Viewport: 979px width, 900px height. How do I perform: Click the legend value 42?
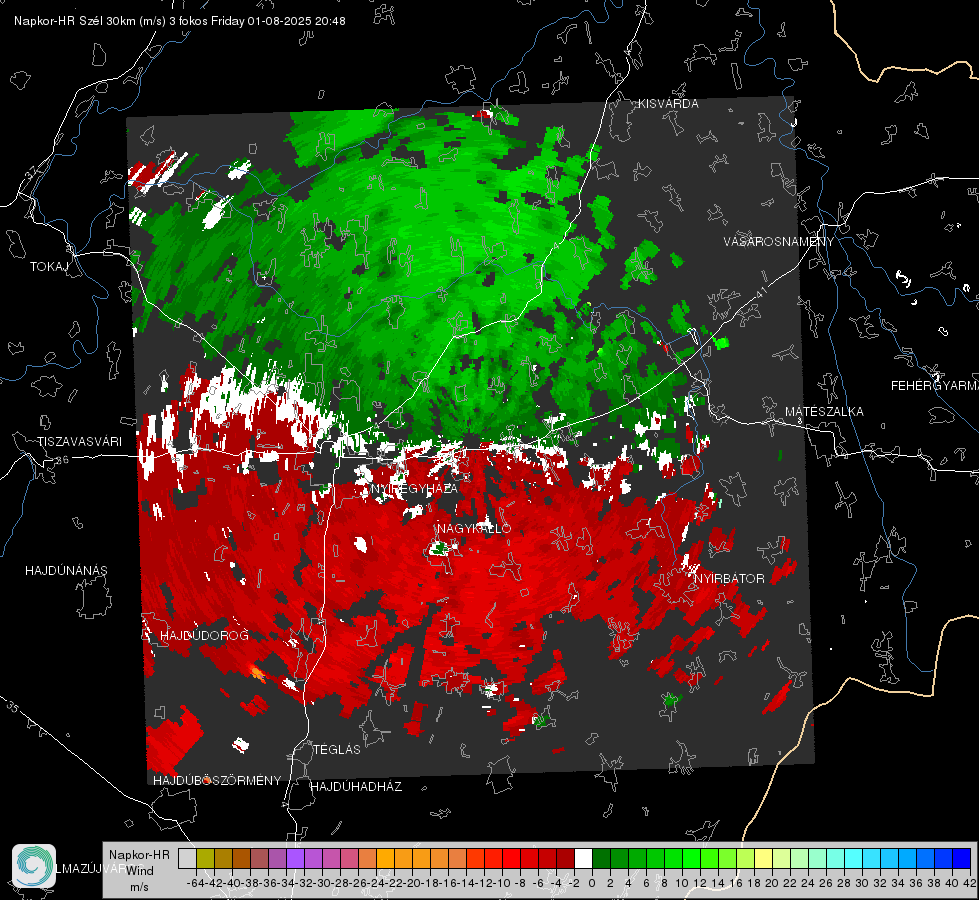coord(969,883)
